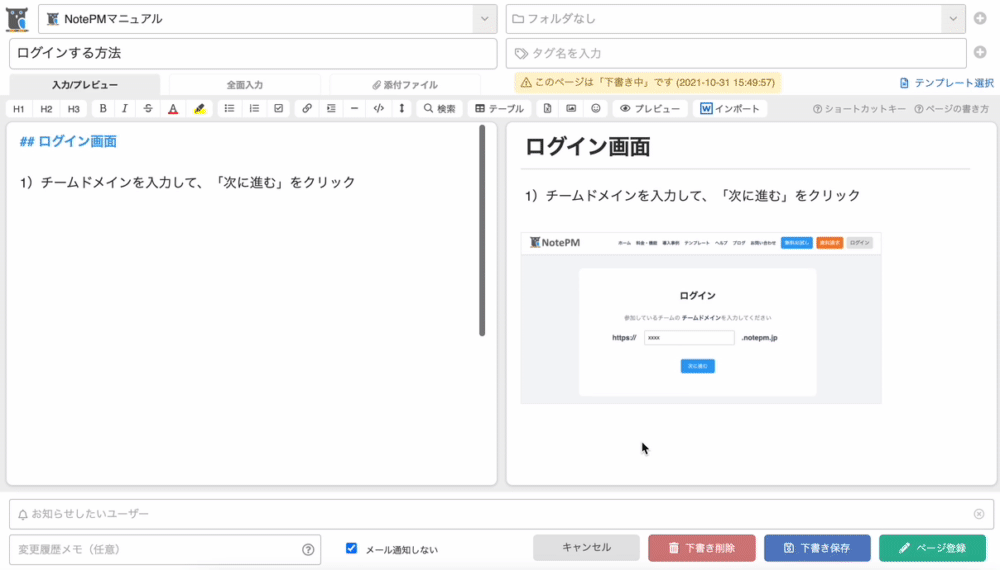Viewport: 1000px width, 570px height.
Task: Insert an image using the picture icon
Action: click(571, 108)
